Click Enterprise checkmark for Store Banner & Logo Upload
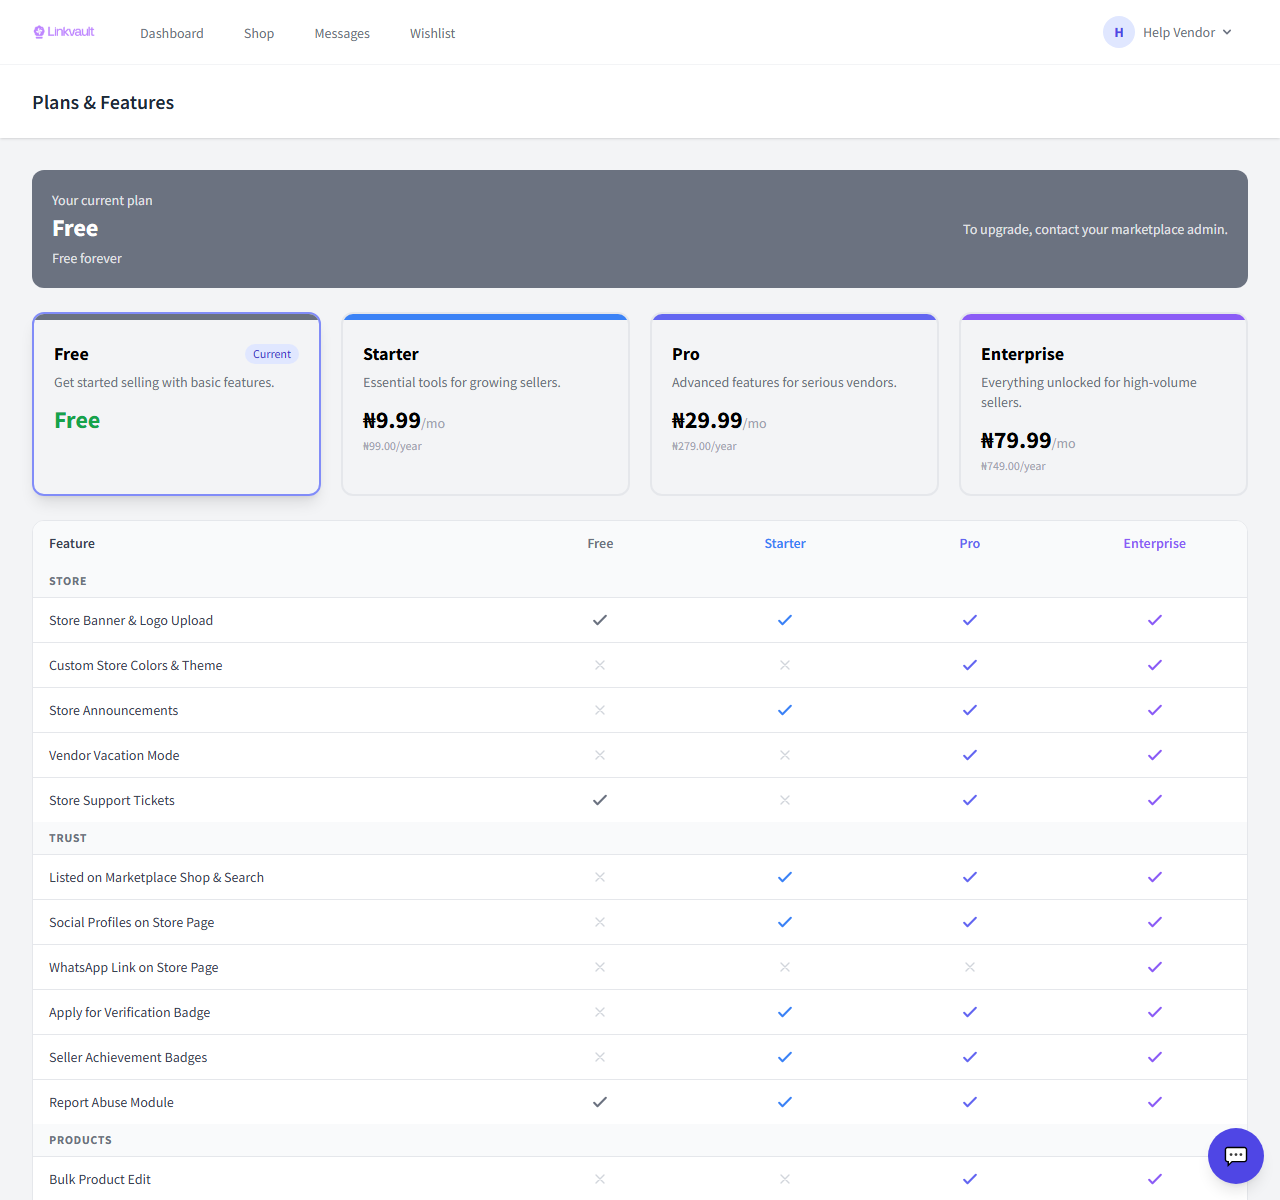Image resolution: width=1280 pixels, height=1200 pixels. pyautogui.click(x=1155, y=620)
